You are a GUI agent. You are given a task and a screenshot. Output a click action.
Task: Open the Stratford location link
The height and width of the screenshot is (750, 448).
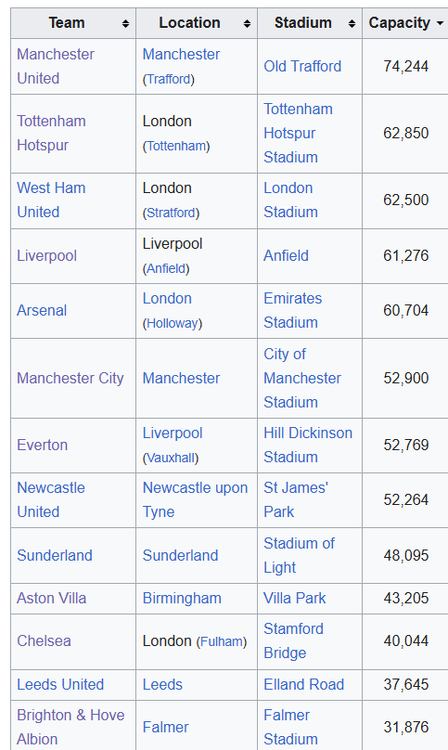pyautogui.click(x=171, y=213)
